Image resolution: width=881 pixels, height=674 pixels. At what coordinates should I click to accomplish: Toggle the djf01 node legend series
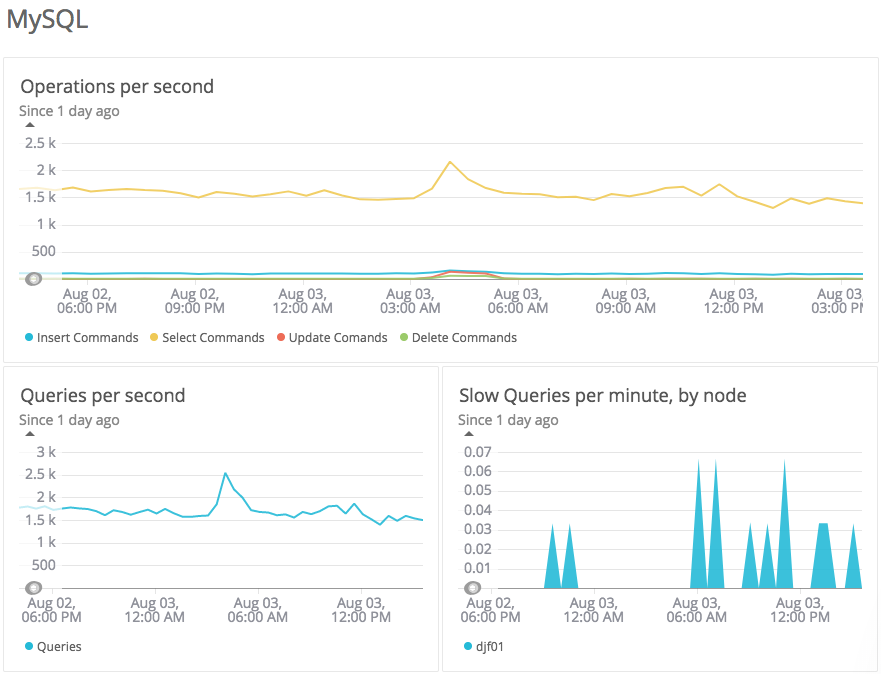click(x=484, y=646)
